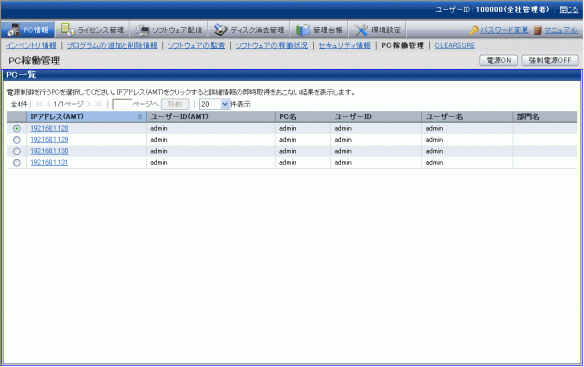Click the 移動 page jump button

click(x=175, y=104)
